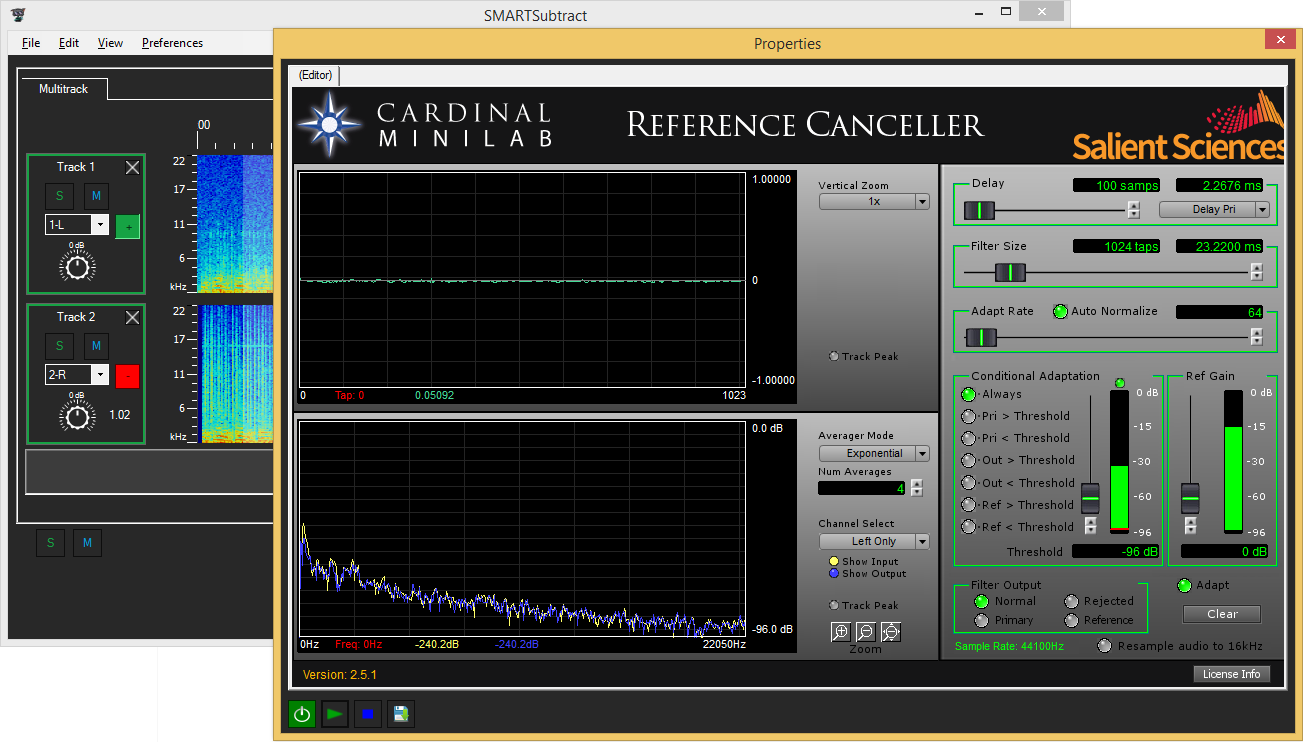Screen dimensions: 1303x742
Task: Click the License Info button
Action: pos(1231,674)
